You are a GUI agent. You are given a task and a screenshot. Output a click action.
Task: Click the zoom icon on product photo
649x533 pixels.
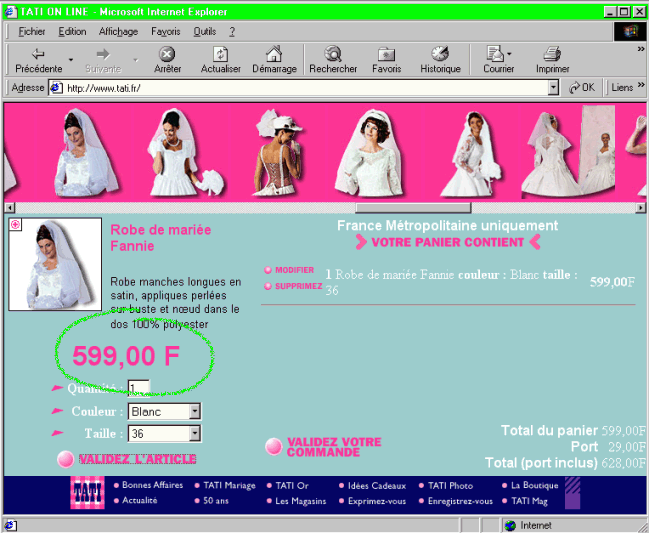pyautogui.click(x=15, y=224)
